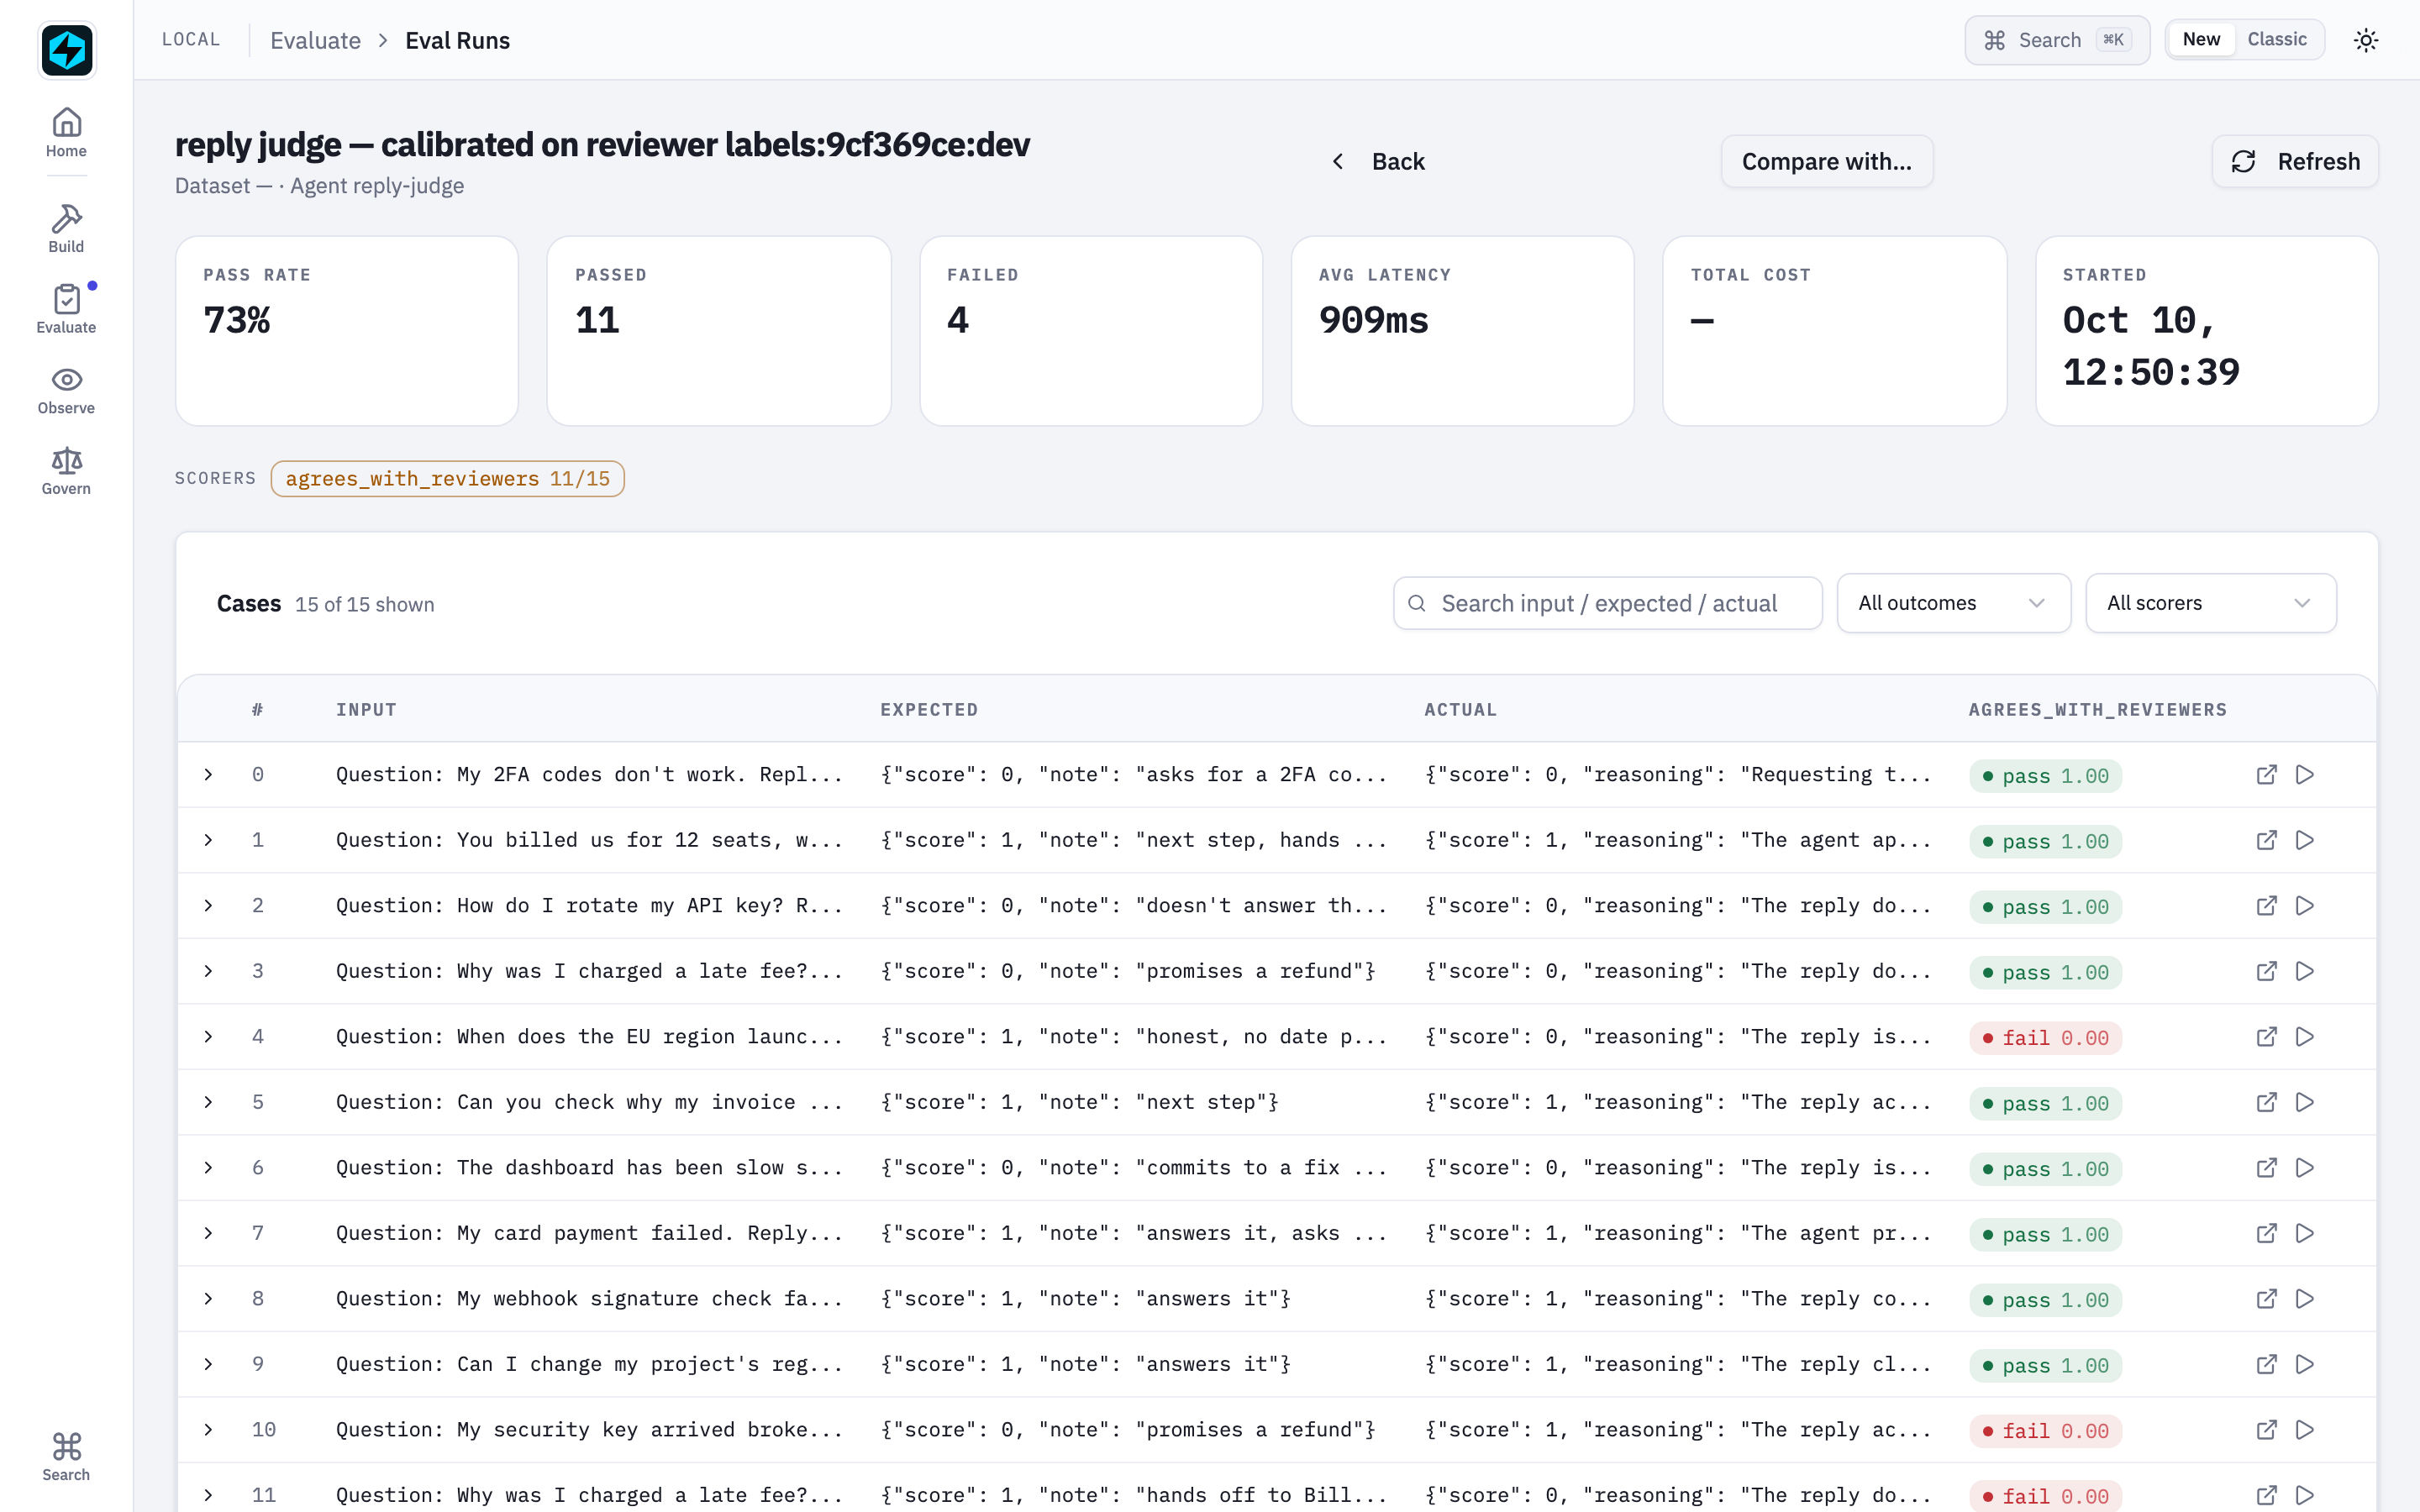Expand case row 6 about slow dashboard

pos(208,1167)
